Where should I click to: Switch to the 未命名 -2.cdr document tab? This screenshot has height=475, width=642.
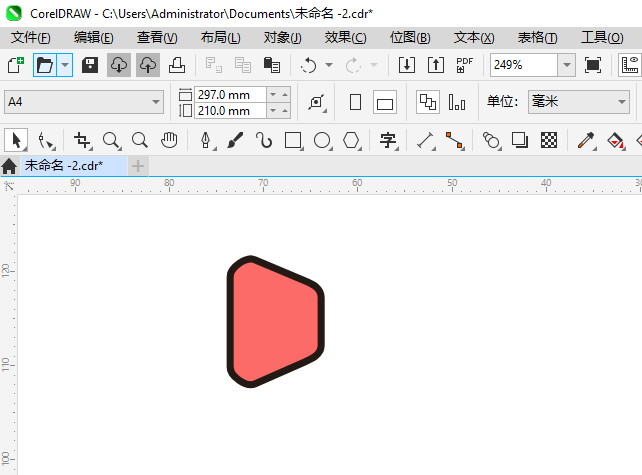[74, 166]
